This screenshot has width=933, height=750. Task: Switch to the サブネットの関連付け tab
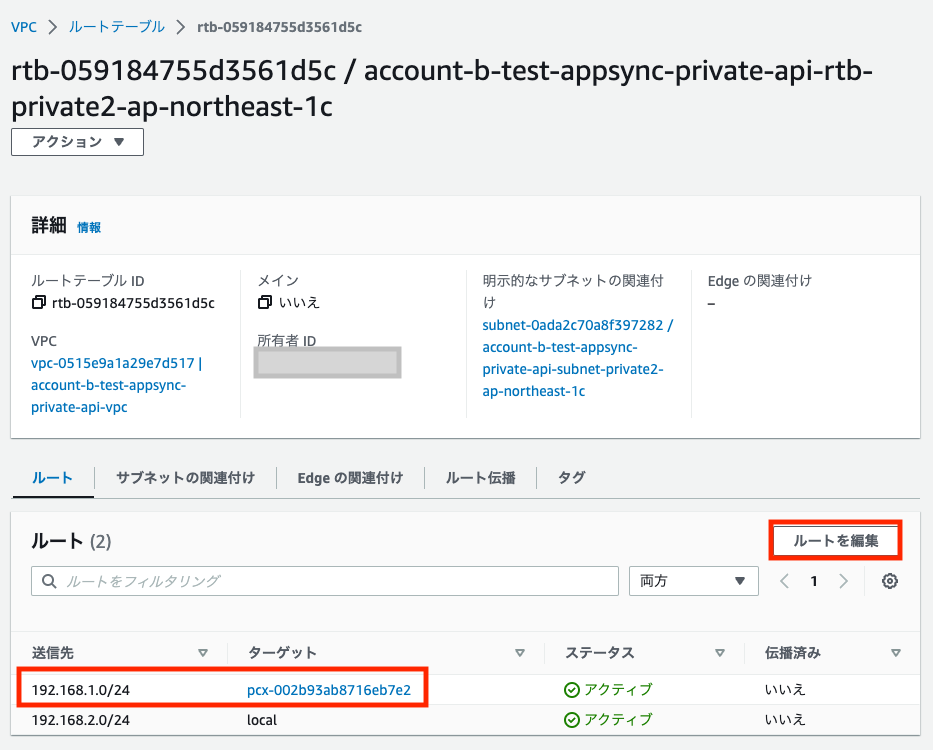tap(185, 478)
